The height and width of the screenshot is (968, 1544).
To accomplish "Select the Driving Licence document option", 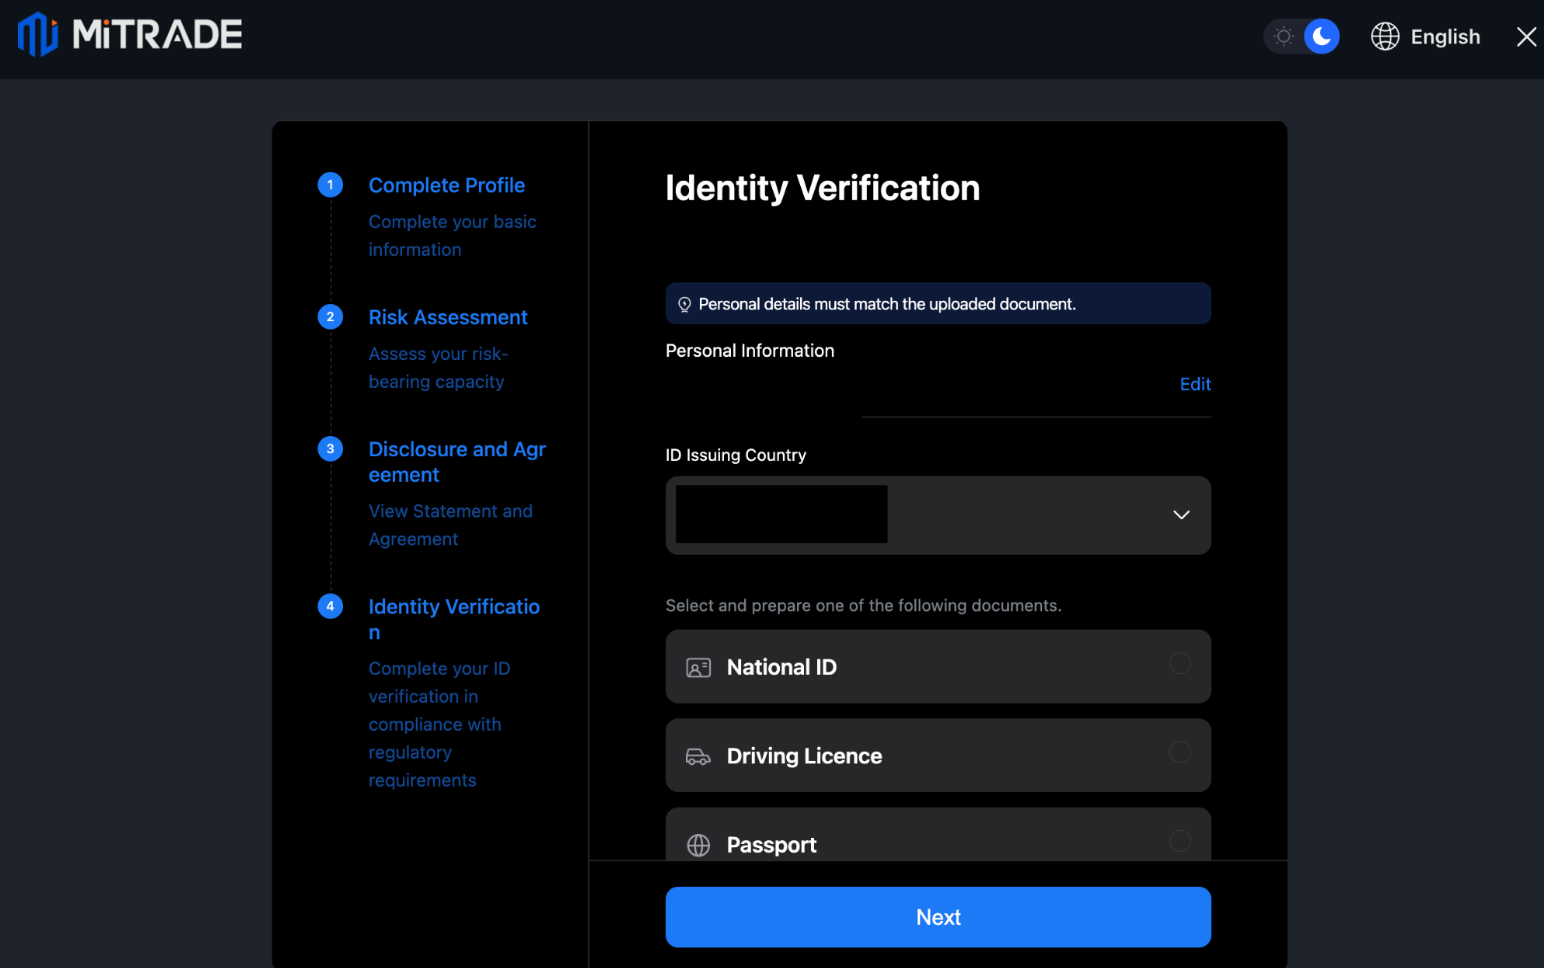I will [938, 756].
